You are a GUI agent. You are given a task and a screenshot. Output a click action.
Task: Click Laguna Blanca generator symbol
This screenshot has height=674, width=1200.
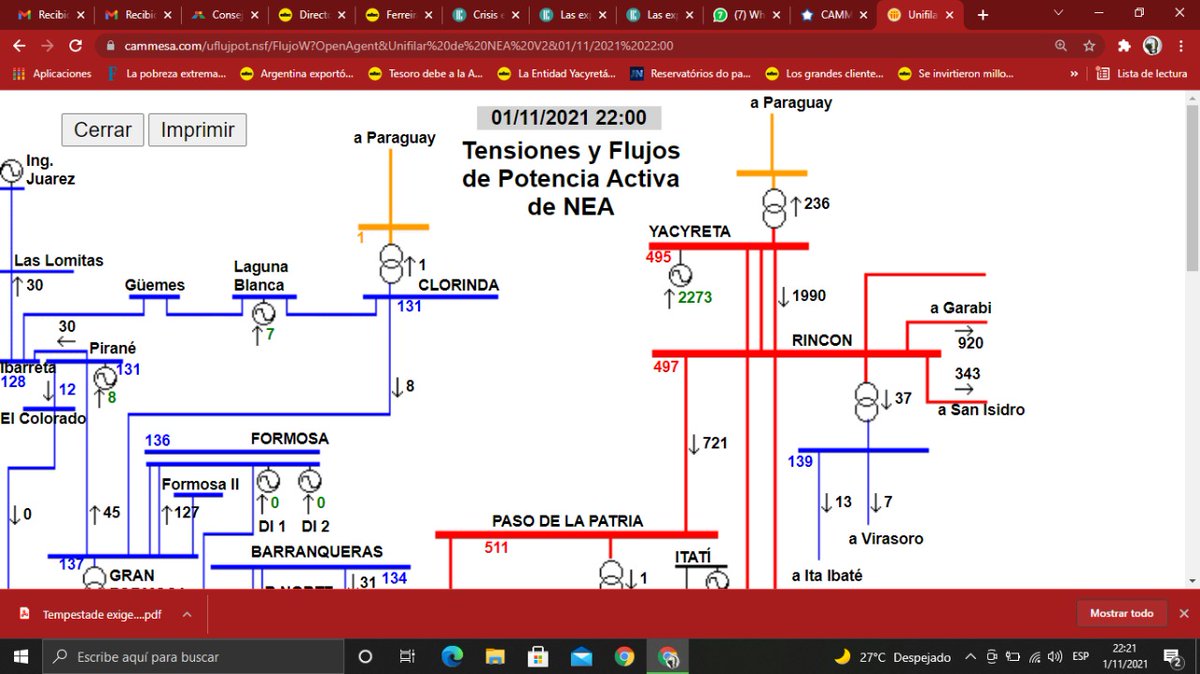point(263,313)
